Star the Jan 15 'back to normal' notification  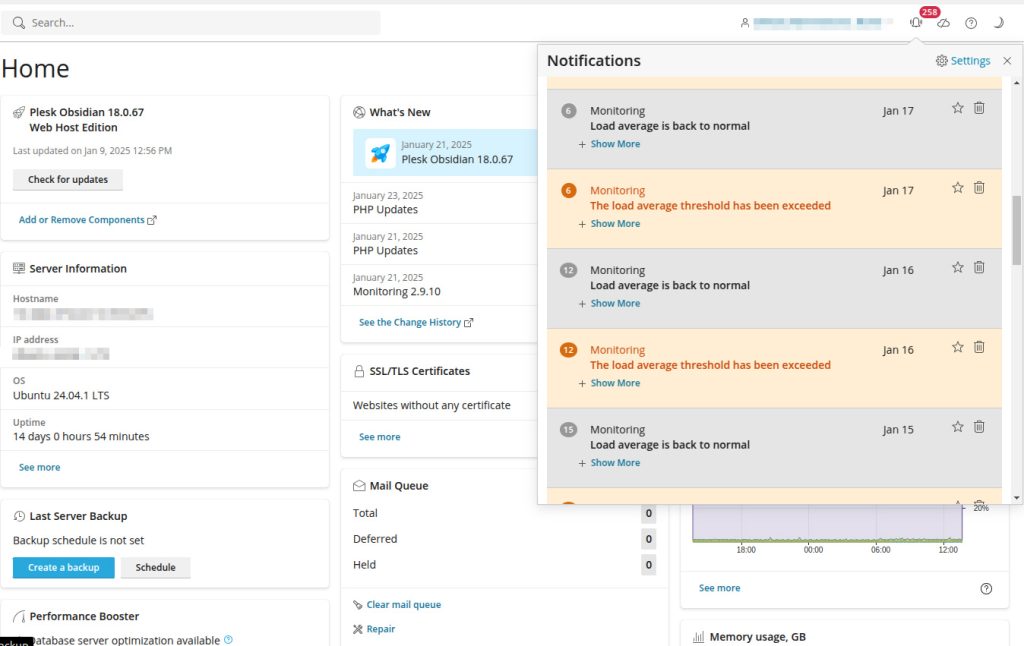pyautogui.click(x=957, y=427)
